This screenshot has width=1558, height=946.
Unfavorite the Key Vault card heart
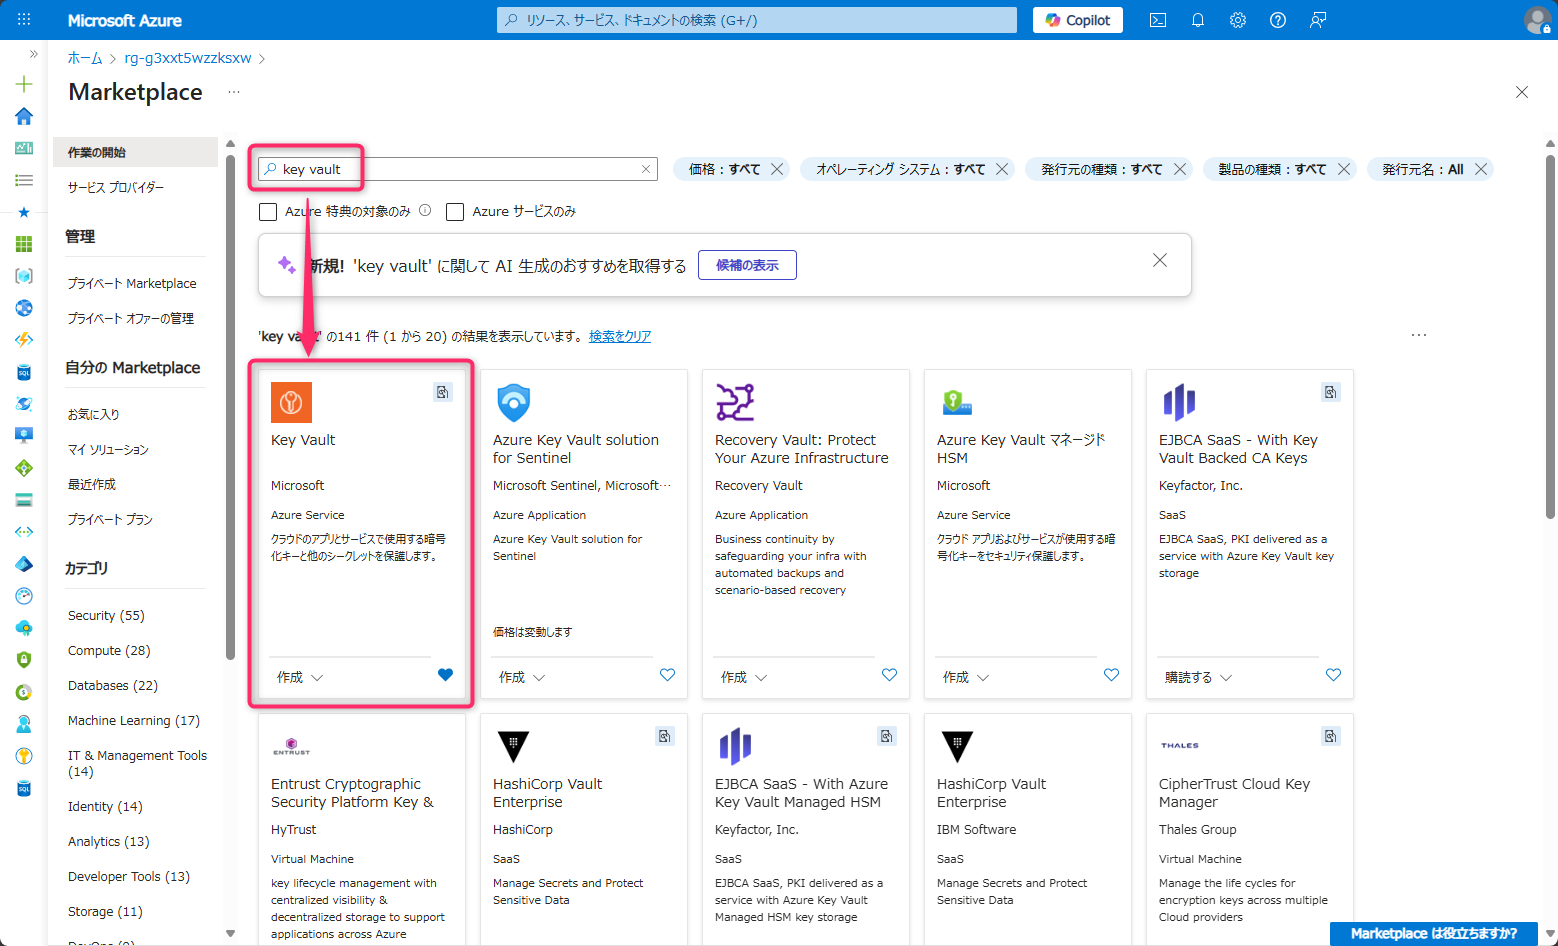(x=445, y=675)
